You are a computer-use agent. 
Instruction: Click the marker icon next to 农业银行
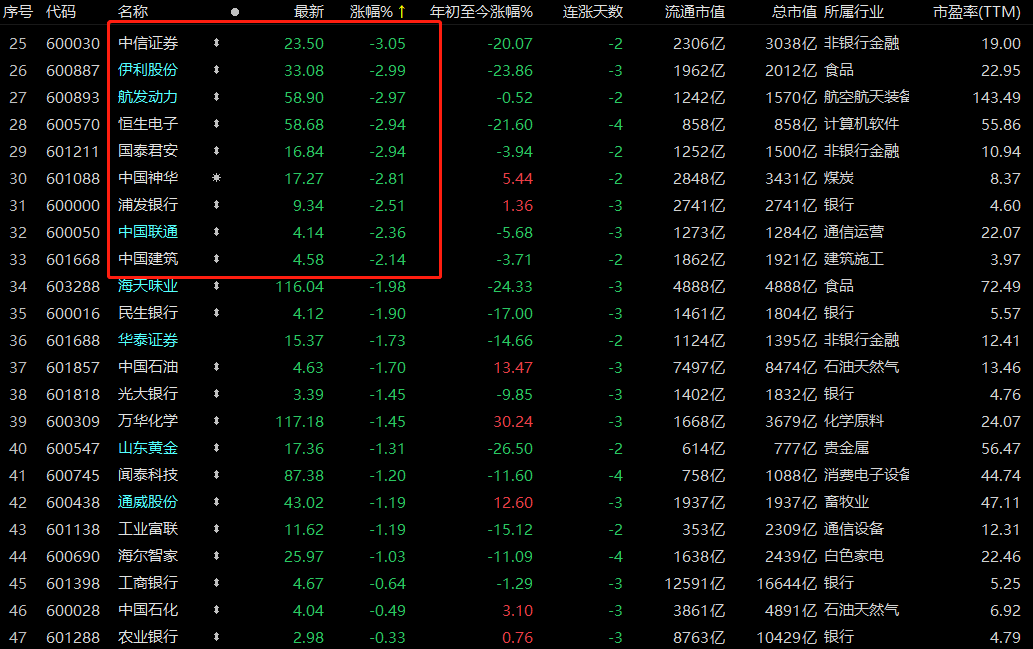(x=216, y=637)
